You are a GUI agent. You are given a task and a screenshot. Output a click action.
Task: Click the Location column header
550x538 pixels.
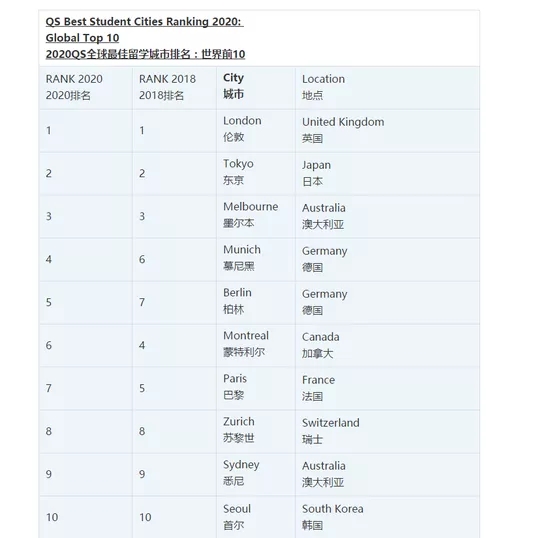coord(387,87)
